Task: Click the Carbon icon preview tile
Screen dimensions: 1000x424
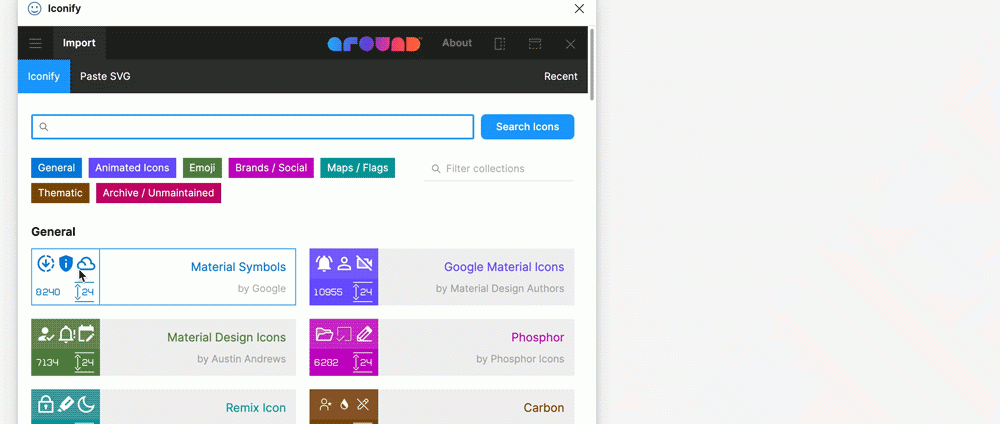Action: click(x=344, y=407)
